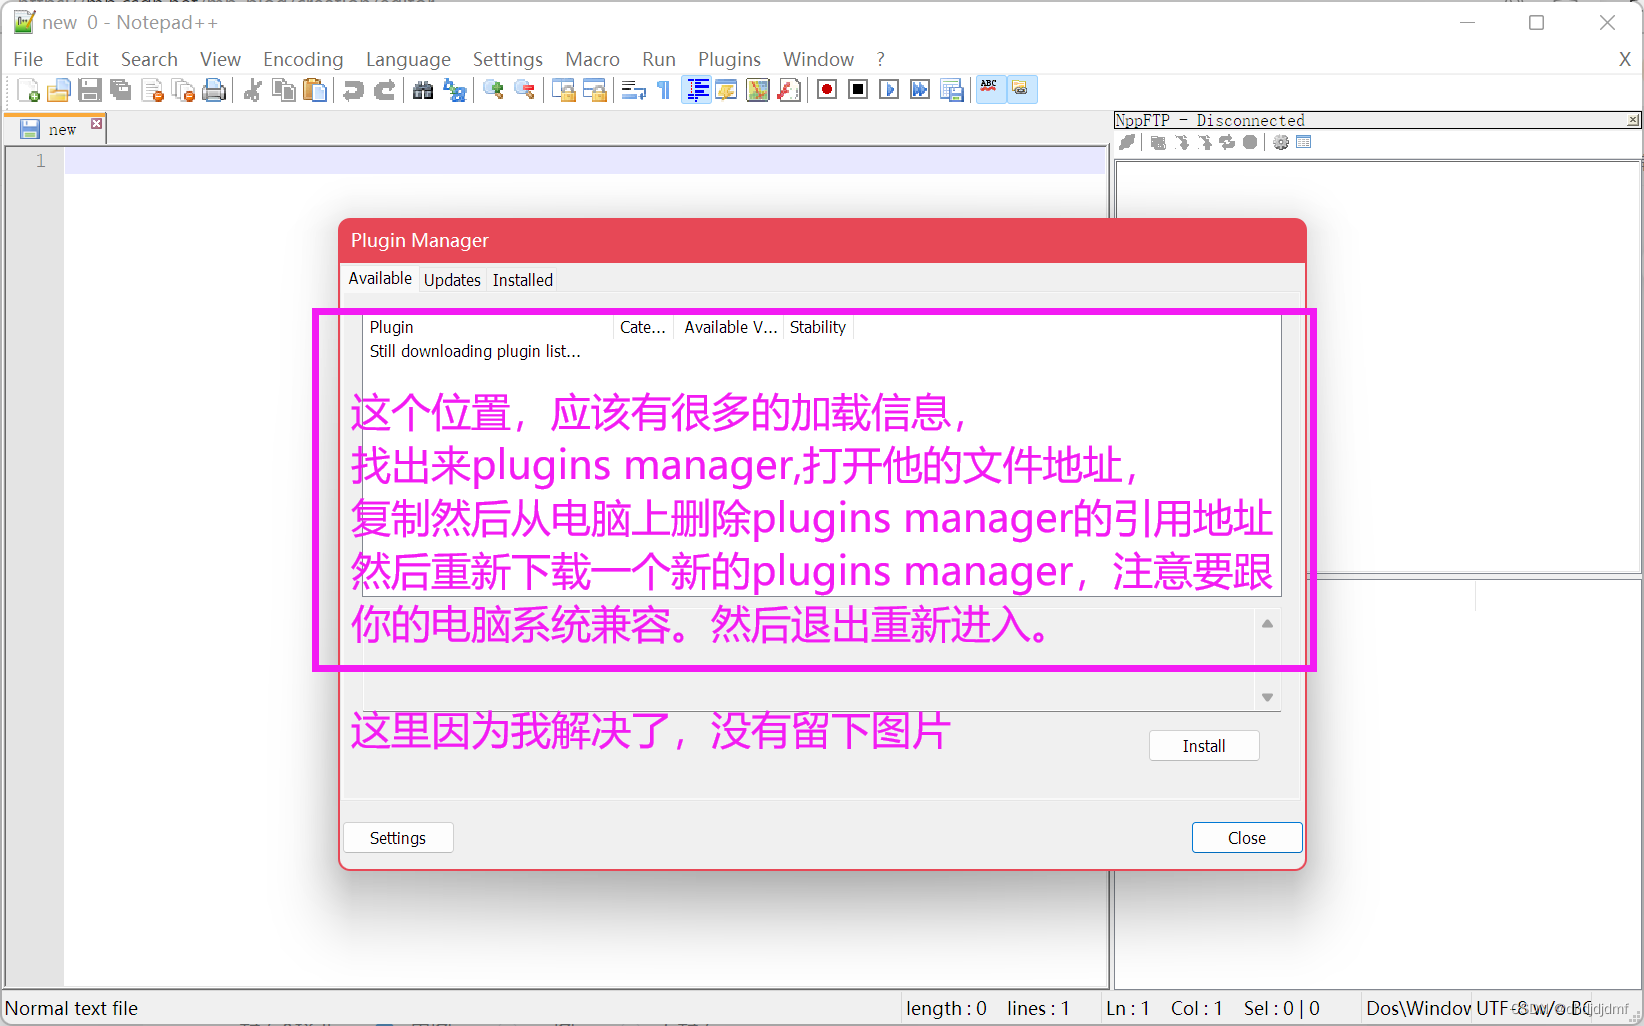This screenshot has height=1026, width=1644.
Task: Undo last action with the toolbar arrow
Action: click(x=353, y=89)
